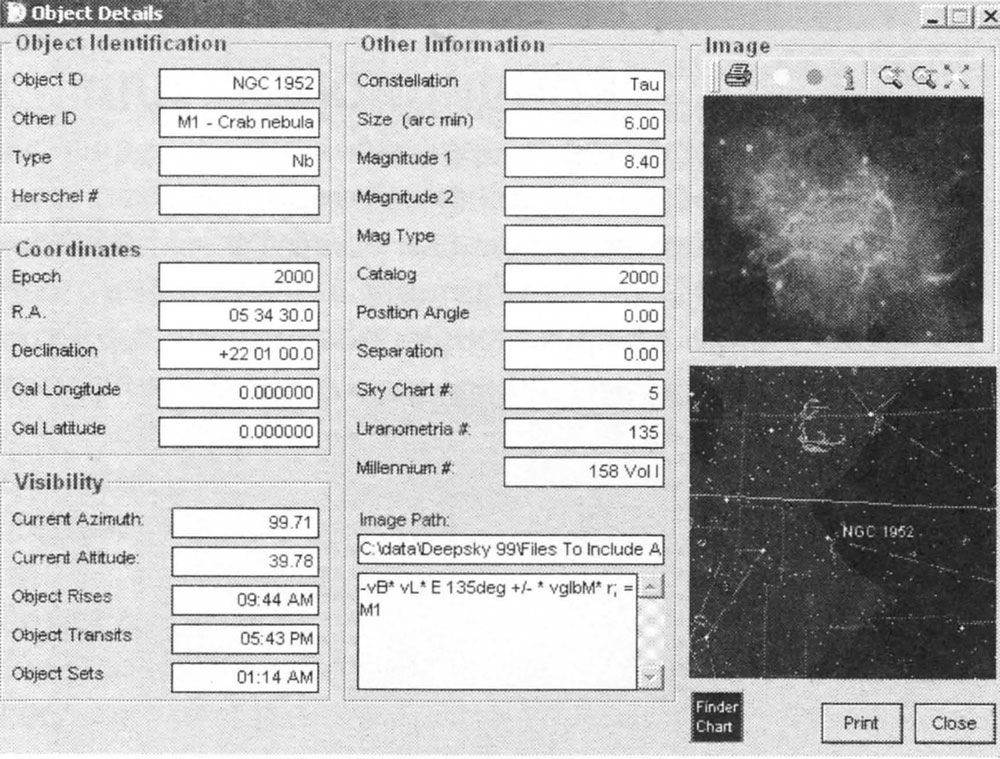This screenshot has height=759, width=1000.
Task: Click the R.A. field 05 34 30.0
Action: (239, 316)
